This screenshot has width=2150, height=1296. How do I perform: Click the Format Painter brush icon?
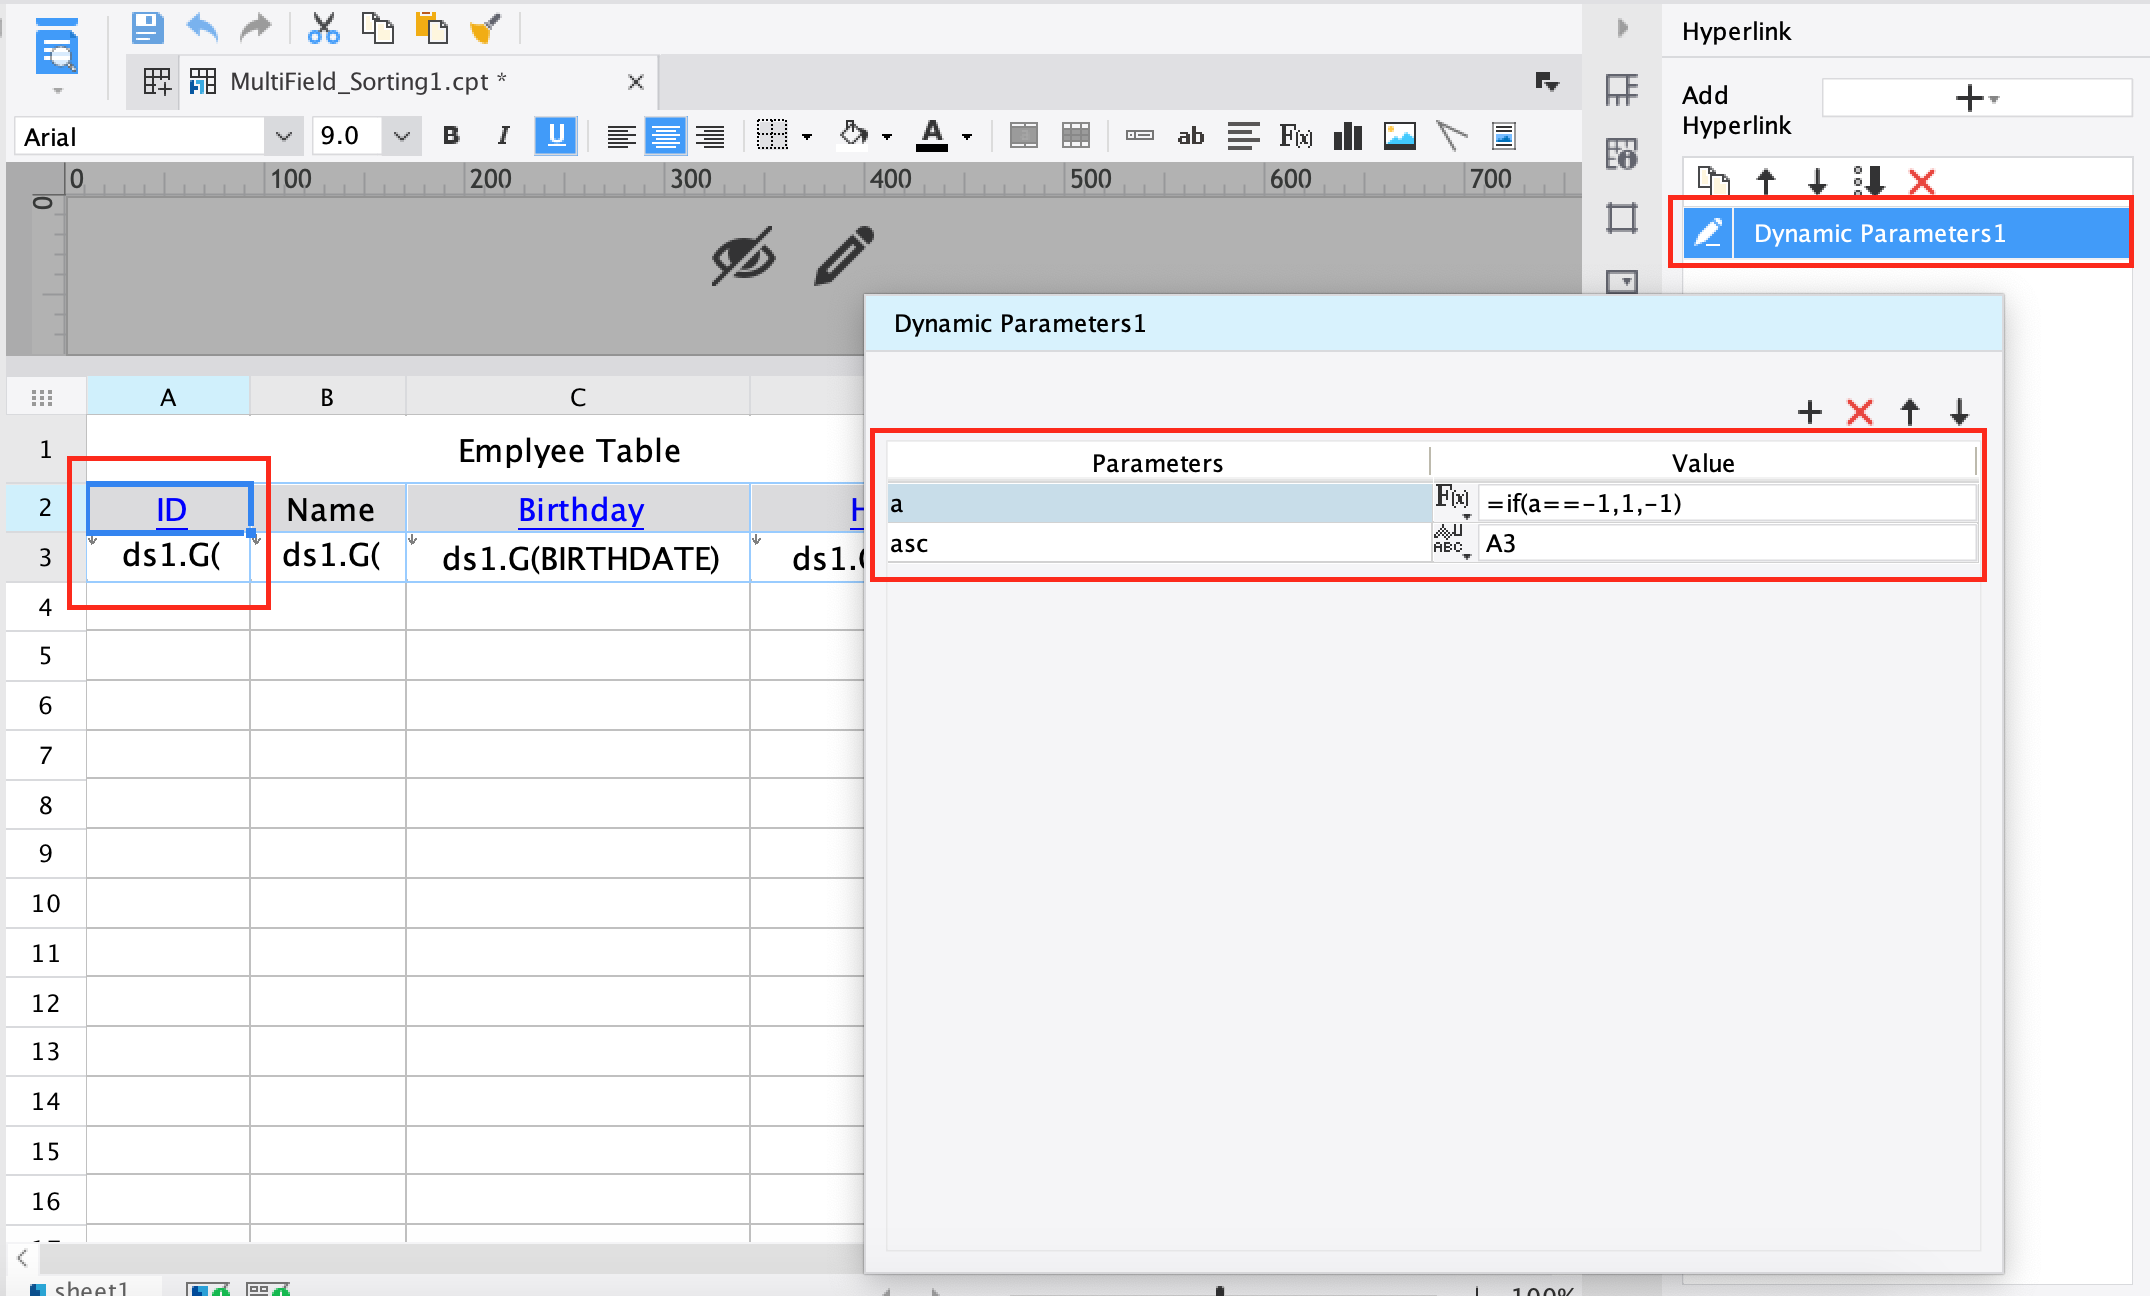[485, 28]
